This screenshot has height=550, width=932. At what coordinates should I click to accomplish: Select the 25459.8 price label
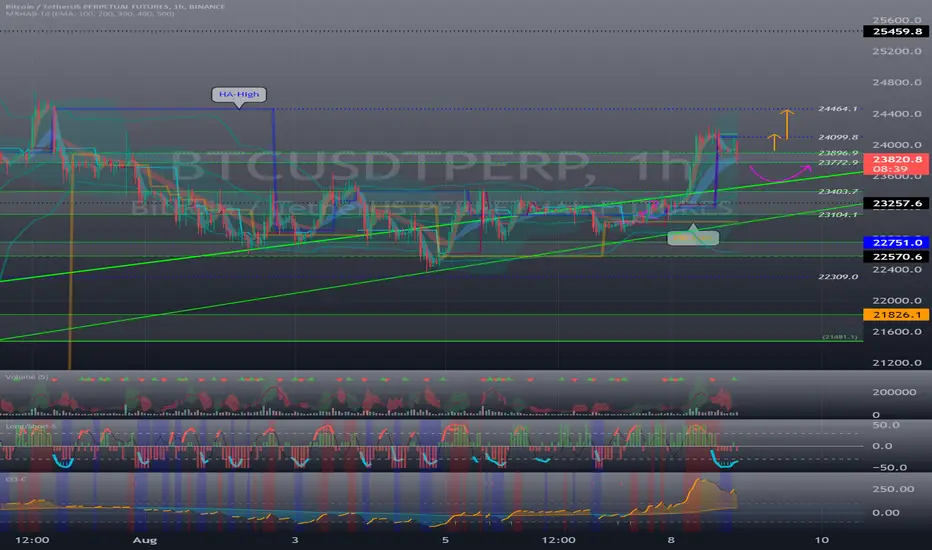(x=896, y=31)
